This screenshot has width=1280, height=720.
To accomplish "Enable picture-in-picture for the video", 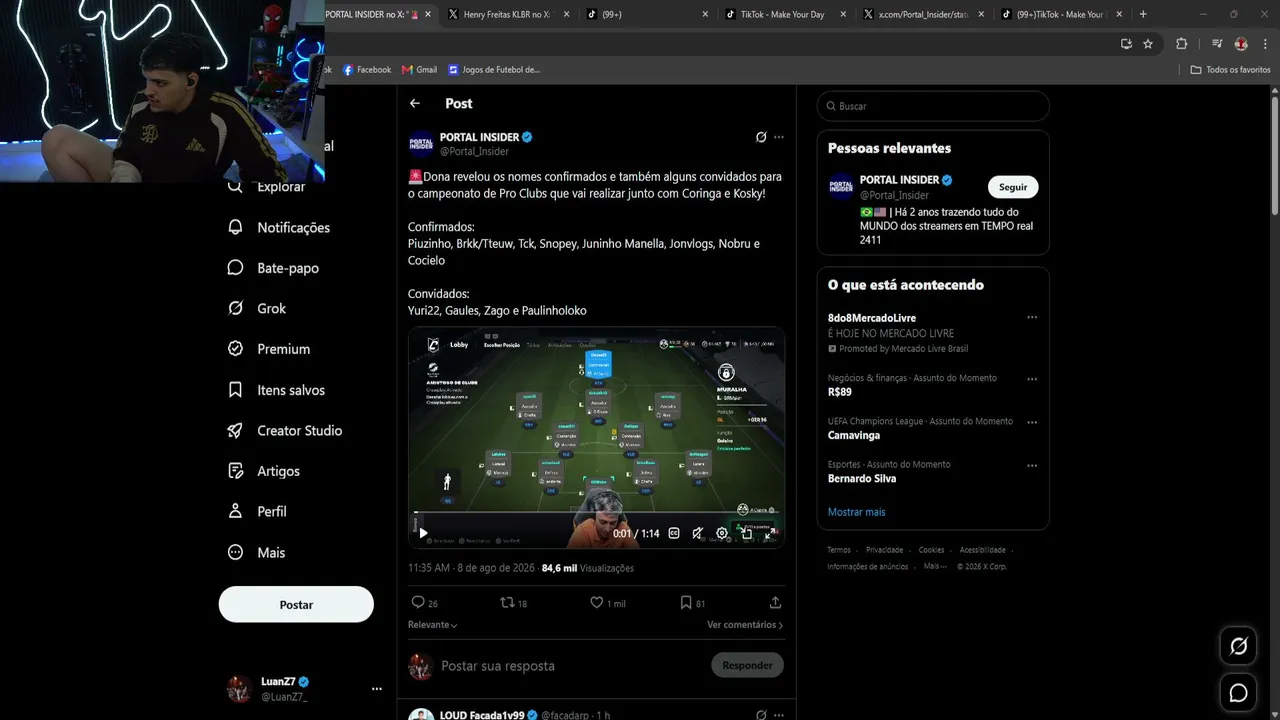I will (746, 533).
